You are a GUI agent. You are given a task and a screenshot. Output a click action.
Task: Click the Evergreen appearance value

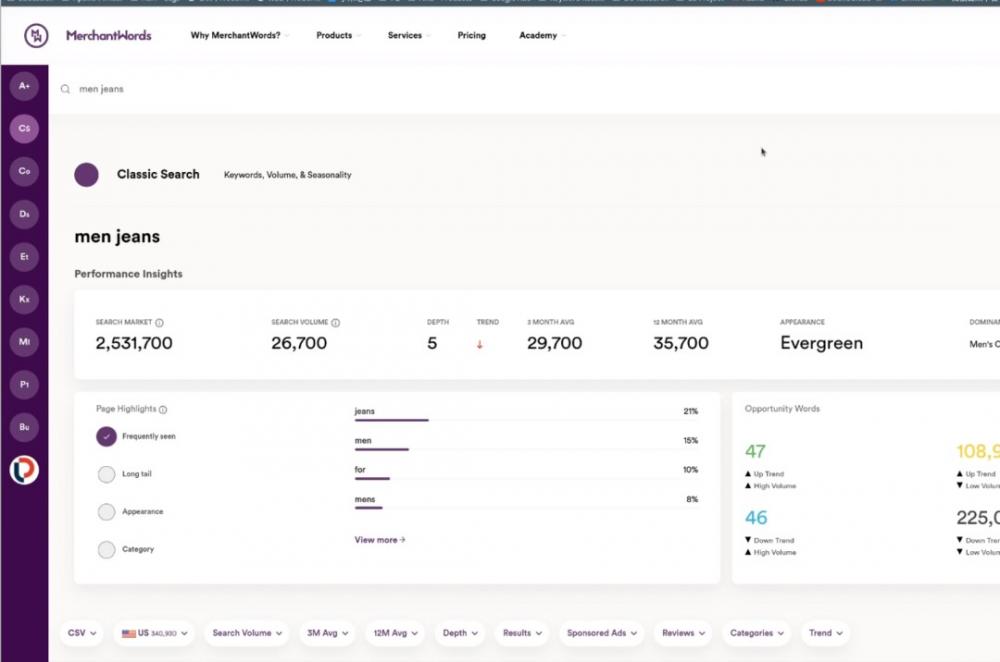point(821,343)
